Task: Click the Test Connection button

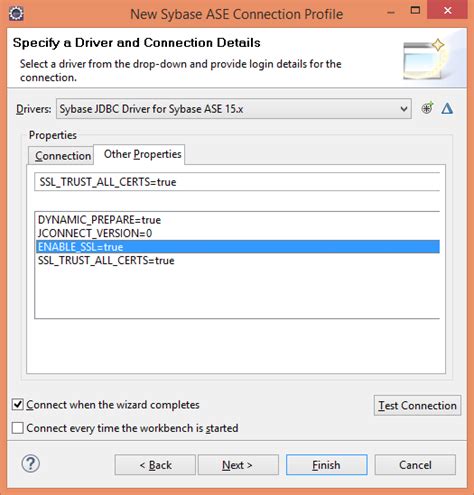Action: [x=417, y=405]
